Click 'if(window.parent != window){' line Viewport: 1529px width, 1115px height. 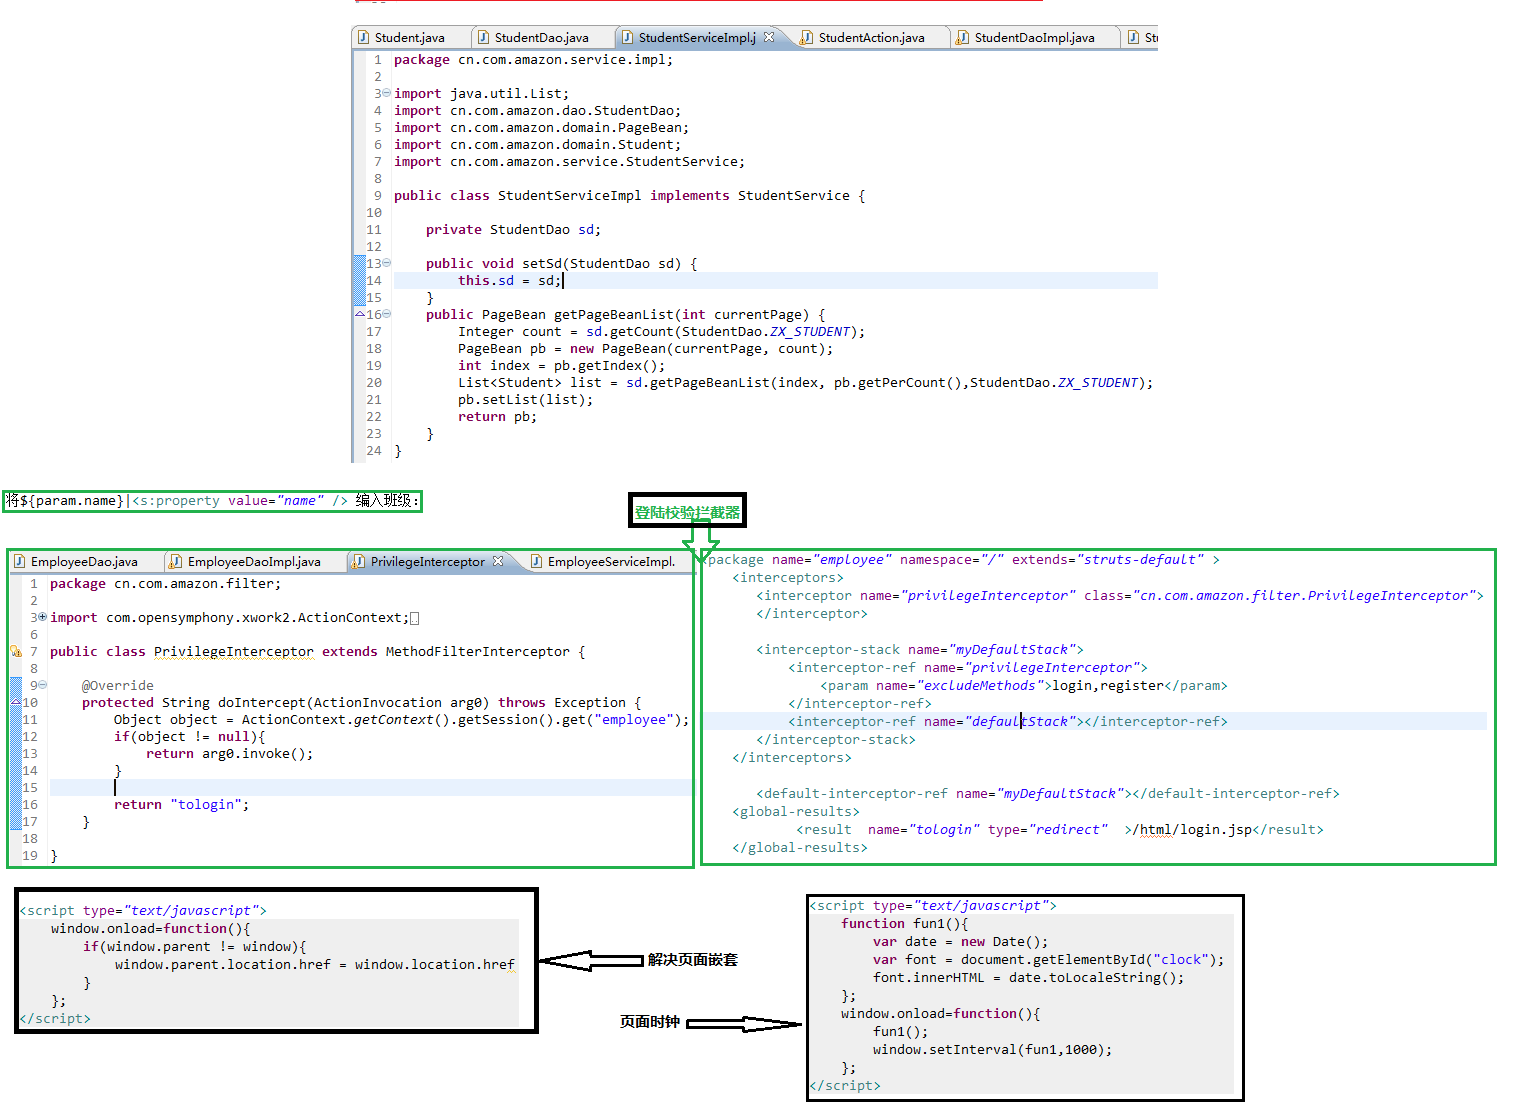(195, 946)
